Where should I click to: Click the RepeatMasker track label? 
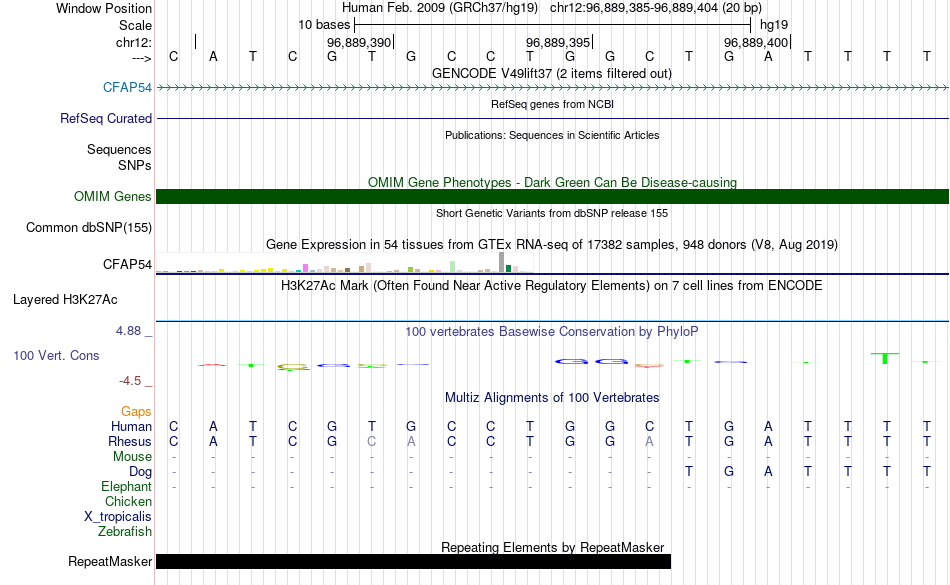pos(110,561)
